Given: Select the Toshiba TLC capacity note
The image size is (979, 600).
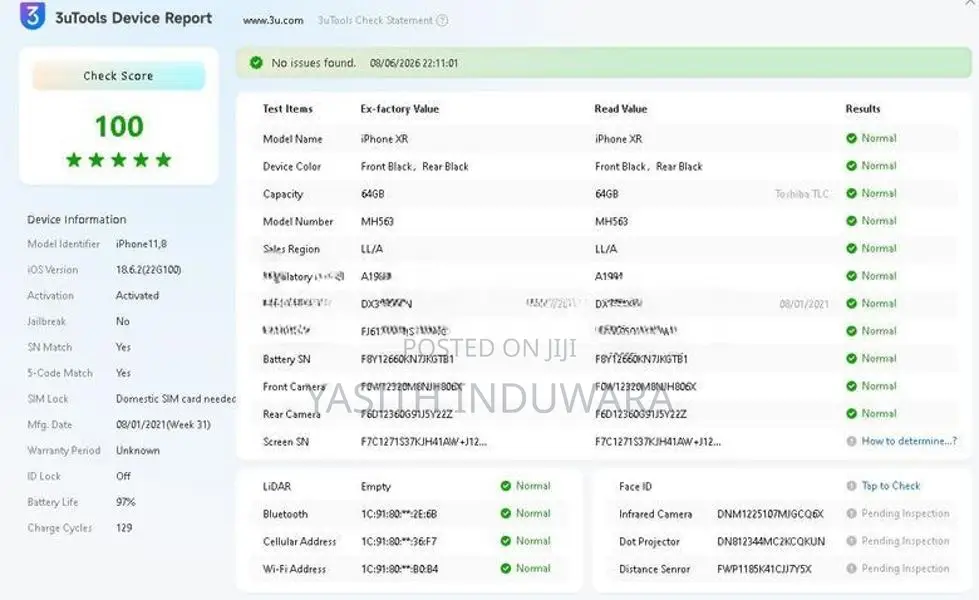Looking at the screenshot, I should coord(802,194).
